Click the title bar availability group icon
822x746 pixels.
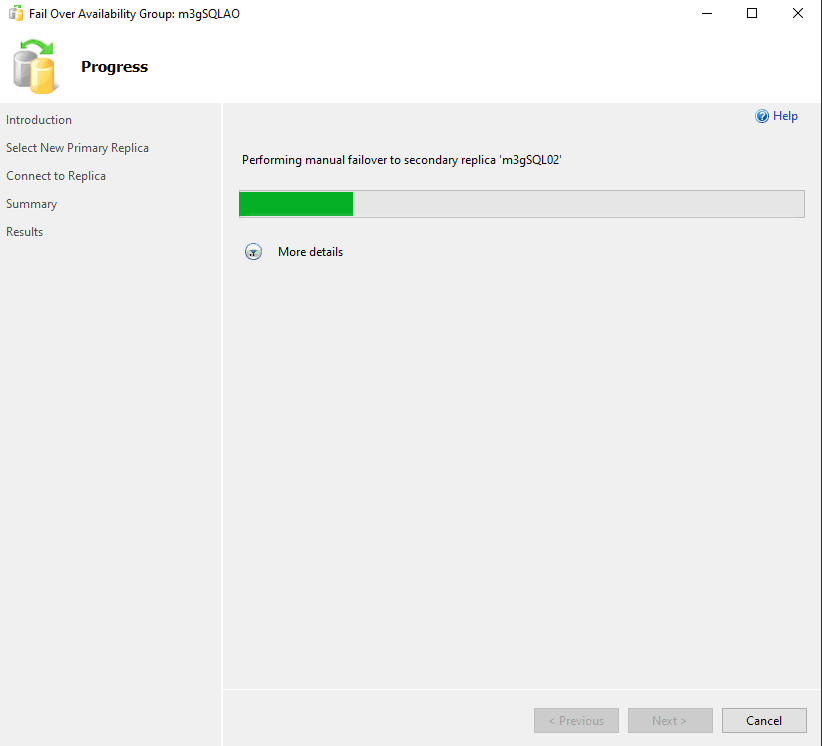(x=16, y=13)
